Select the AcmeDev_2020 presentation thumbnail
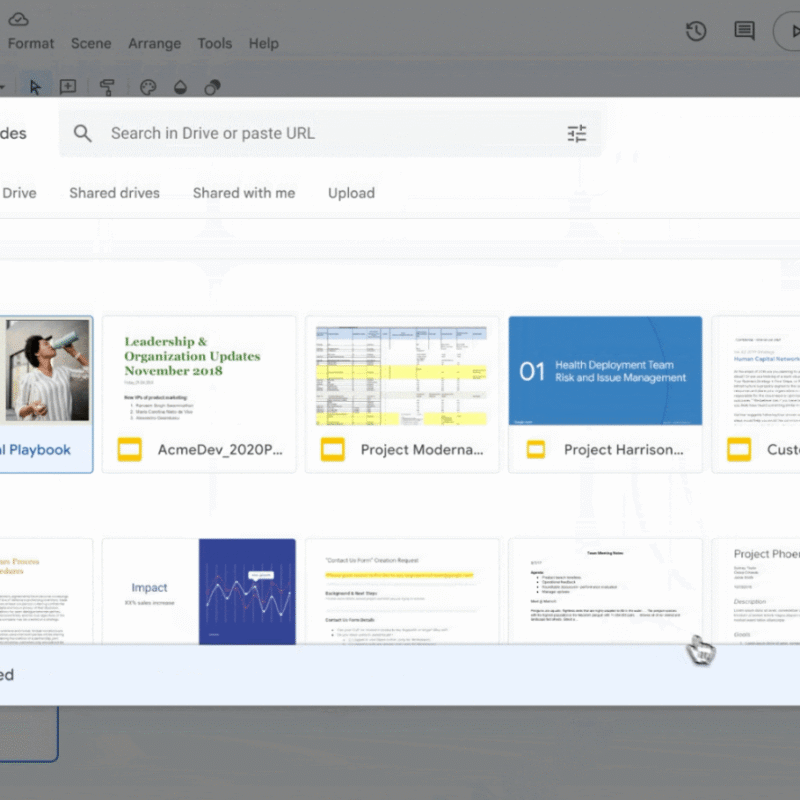This screenshot has height=800, width=800. tap(199, 390)
